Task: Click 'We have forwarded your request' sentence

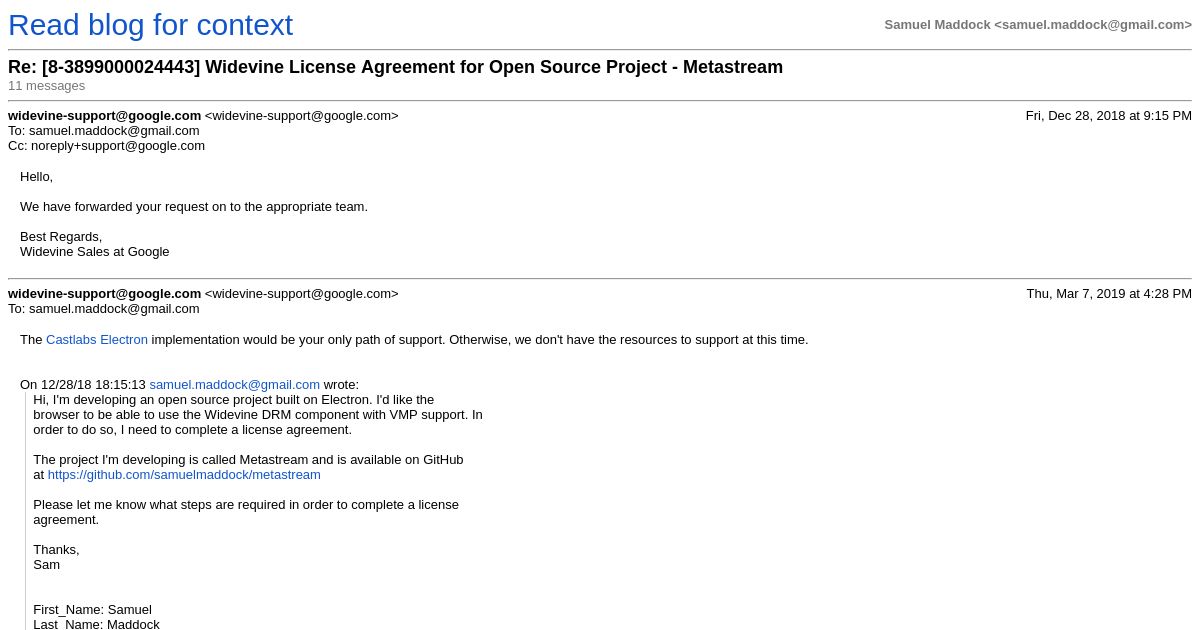Action: click(x=194, y=206)
